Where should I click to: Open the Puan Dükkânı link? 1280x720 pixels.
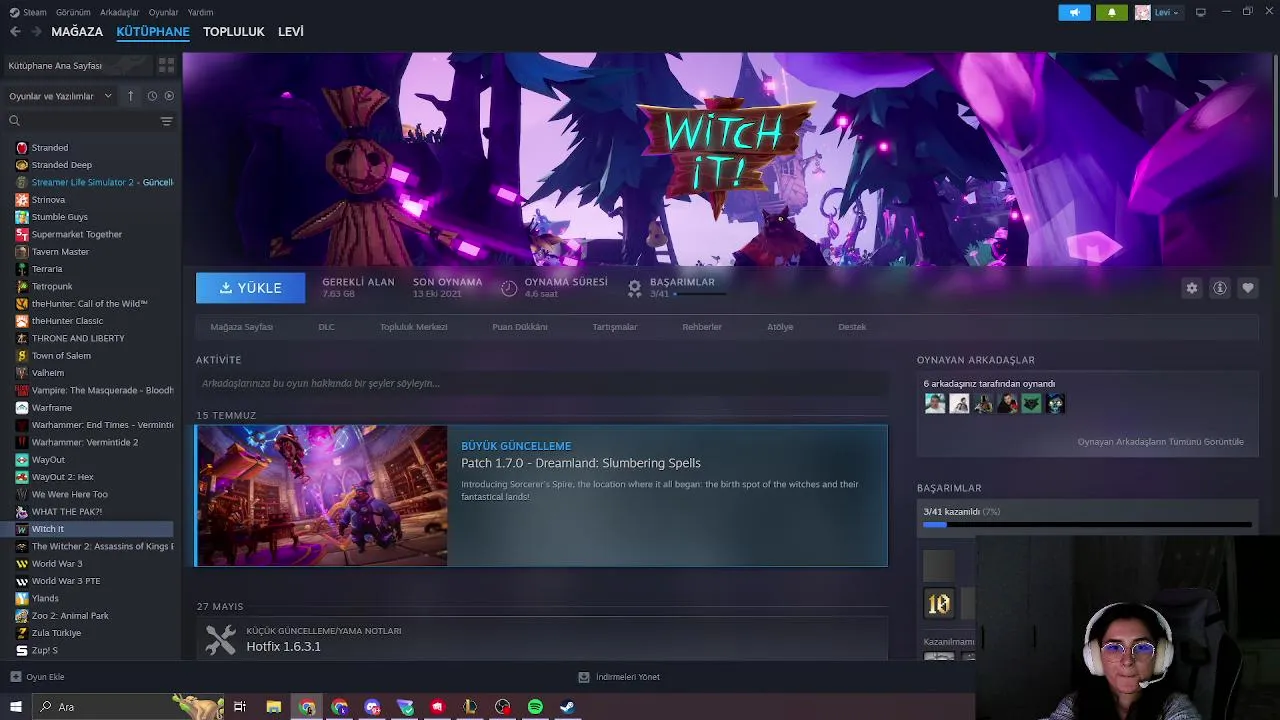[x=520, y=327]
